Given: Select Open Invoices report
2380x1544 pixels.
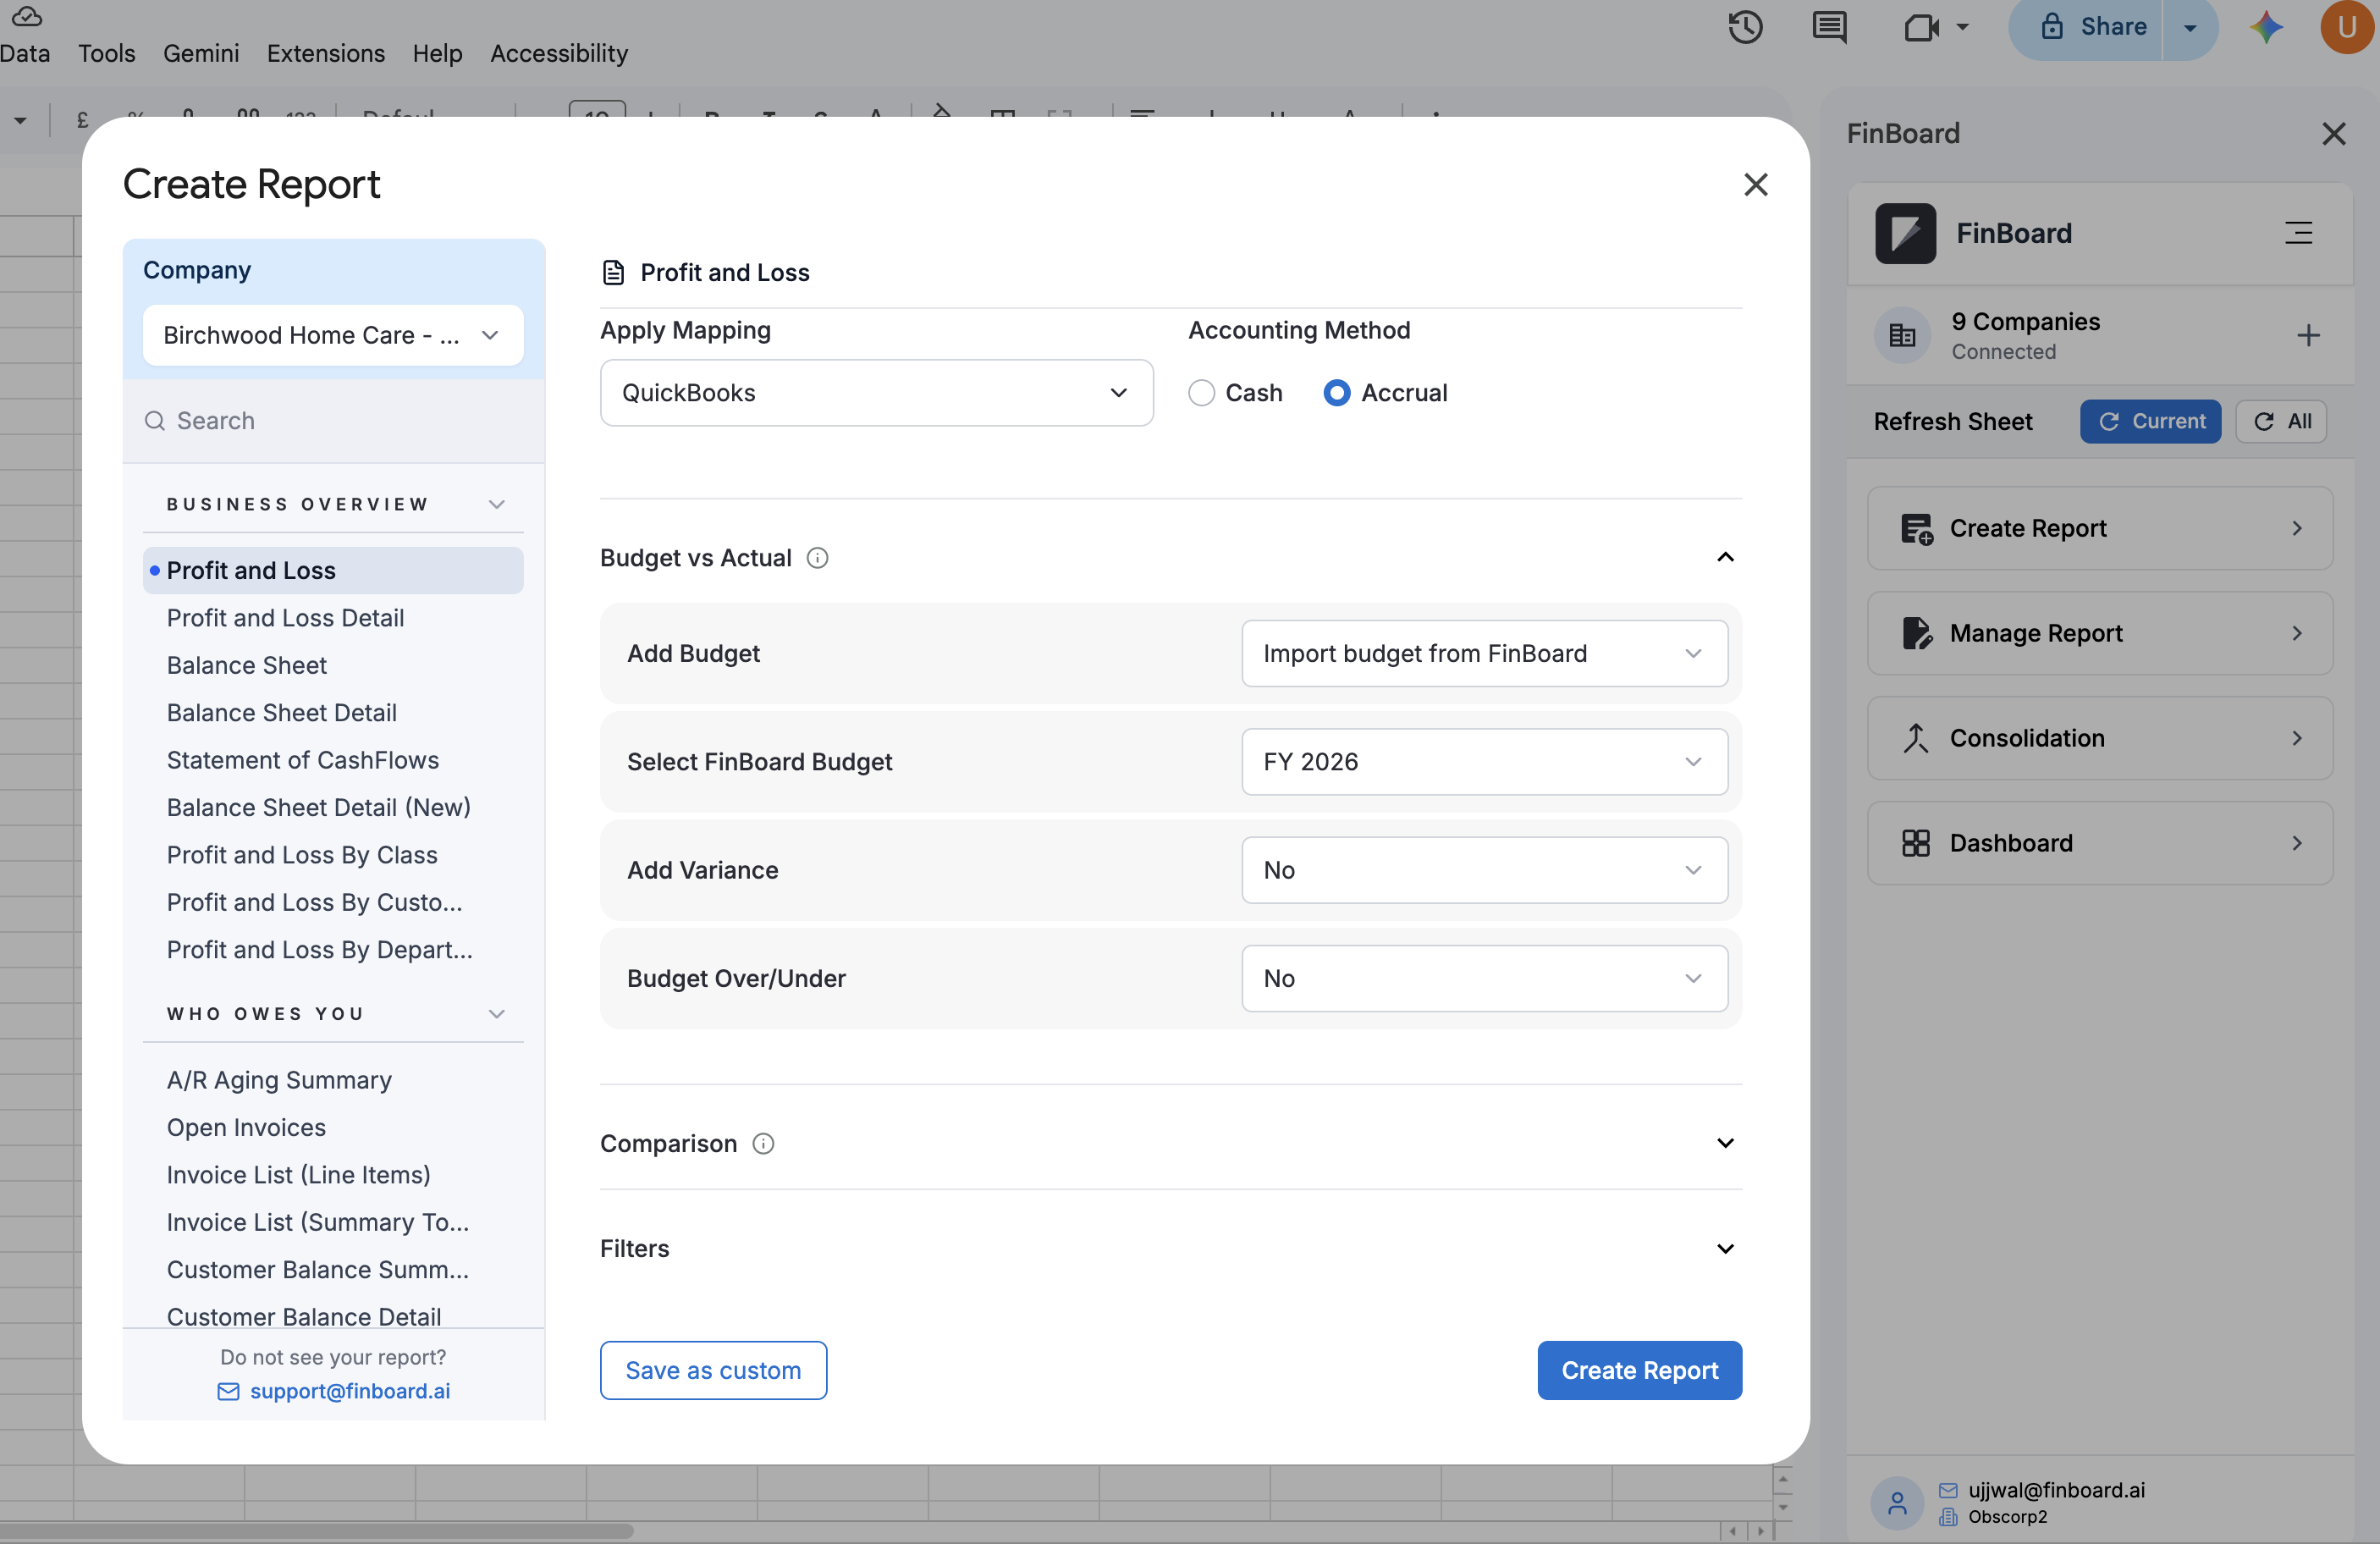Looking at the screenshot, I should (246, 1128).
